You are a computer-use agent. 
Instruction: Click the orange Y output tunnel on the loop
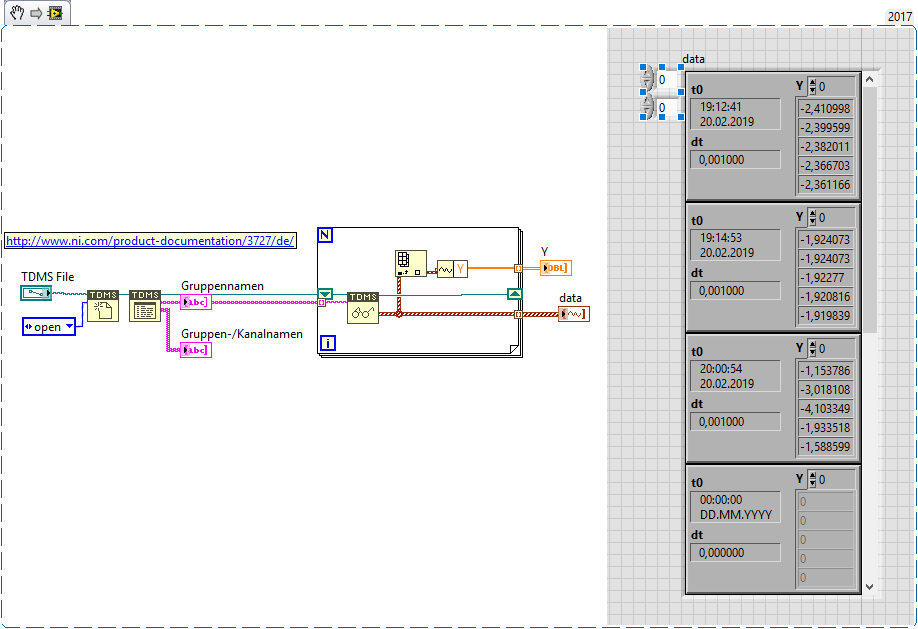(x=518, y=268)
